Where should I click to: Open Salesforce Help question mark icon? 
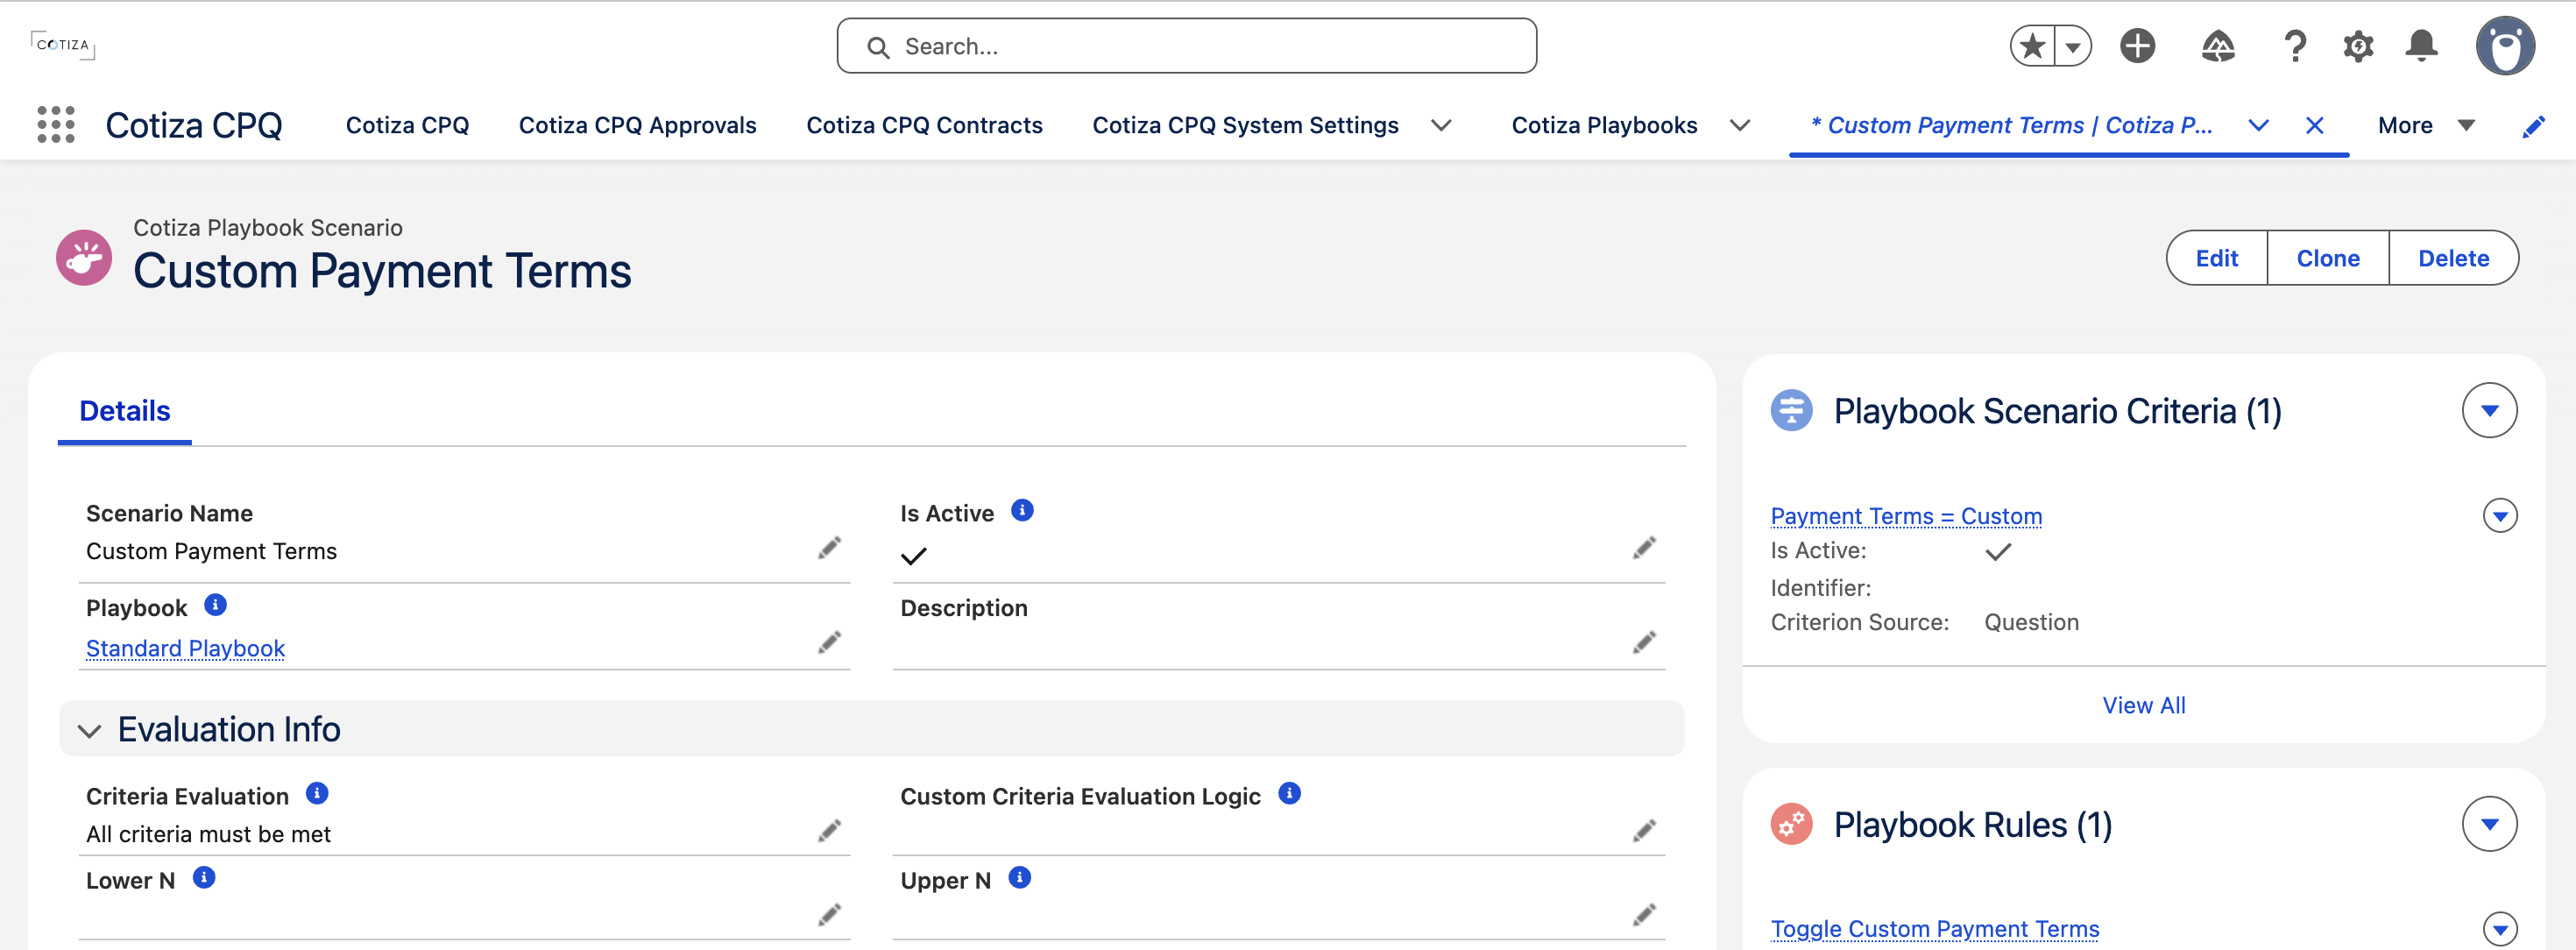point(2295,46)
